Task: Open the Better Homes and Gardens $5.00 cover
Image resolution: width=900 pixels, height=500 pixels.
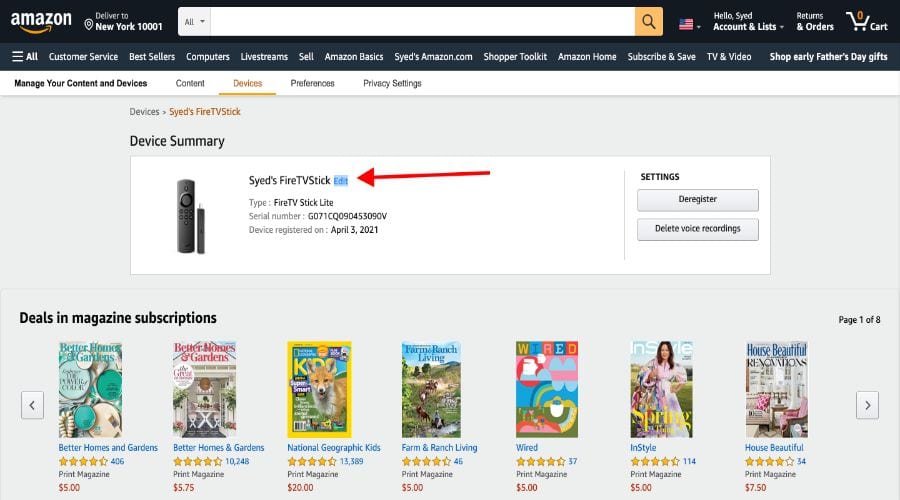Action: (90, 389)
